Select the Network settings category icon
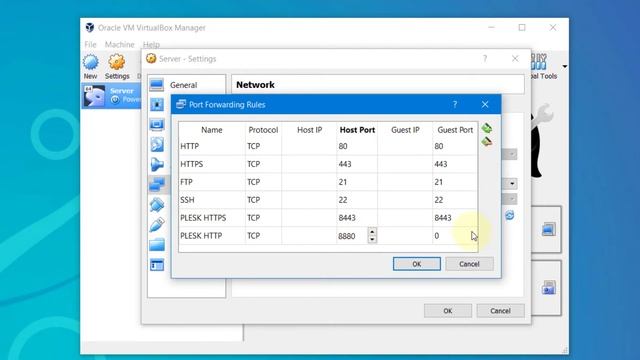Image resolution: width=640 pixels, height=360 pixels. [x=157, y=184]
